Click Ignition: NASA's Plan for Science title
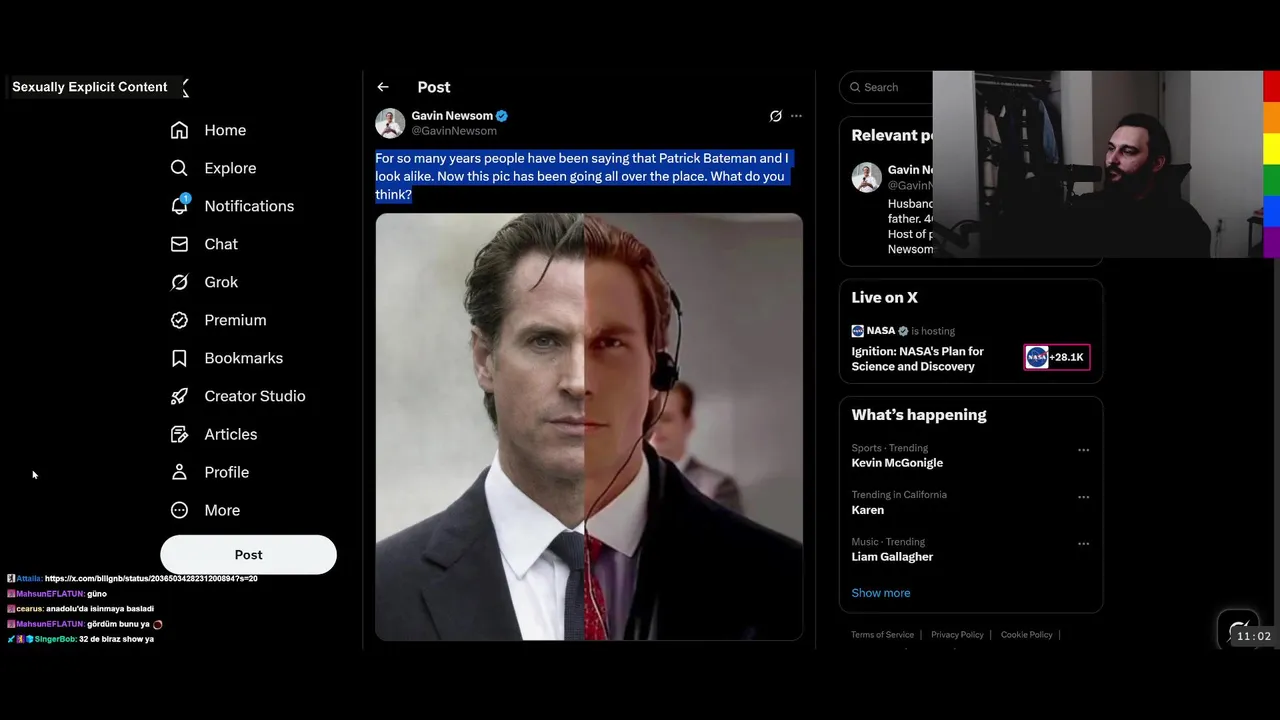This screenshot has height=720, width=1280. click(917, 359)
